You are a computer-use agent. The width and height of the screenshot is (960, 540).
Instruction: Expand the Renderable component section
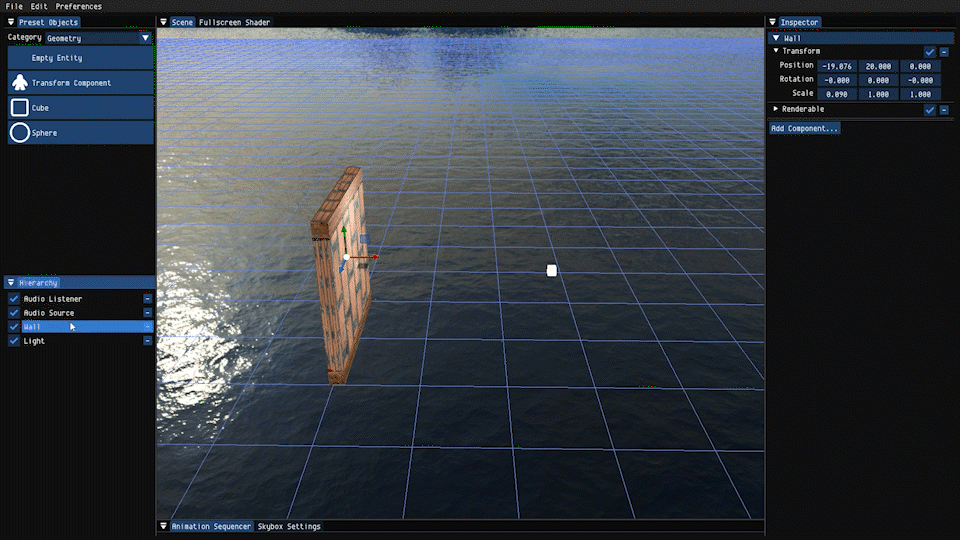point(776,109)
